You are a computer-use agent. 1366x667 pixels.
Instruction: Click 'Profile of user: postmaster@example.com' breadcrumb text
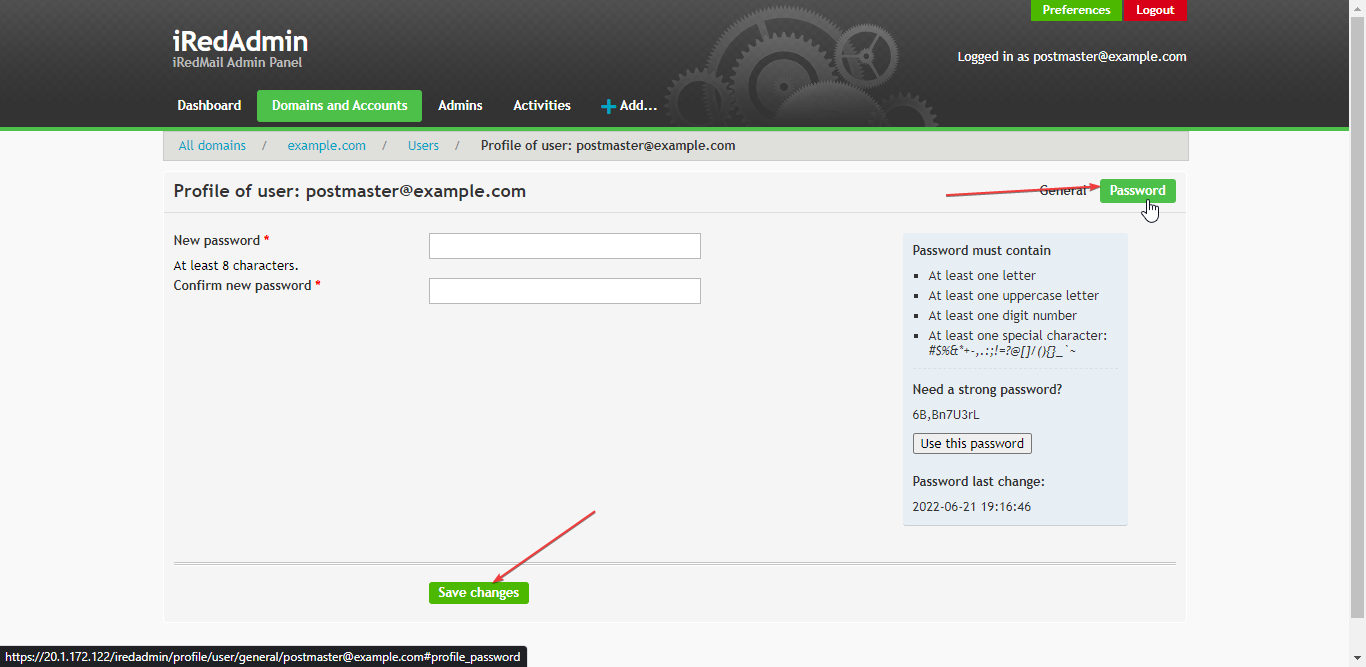(x=608, y=145)
